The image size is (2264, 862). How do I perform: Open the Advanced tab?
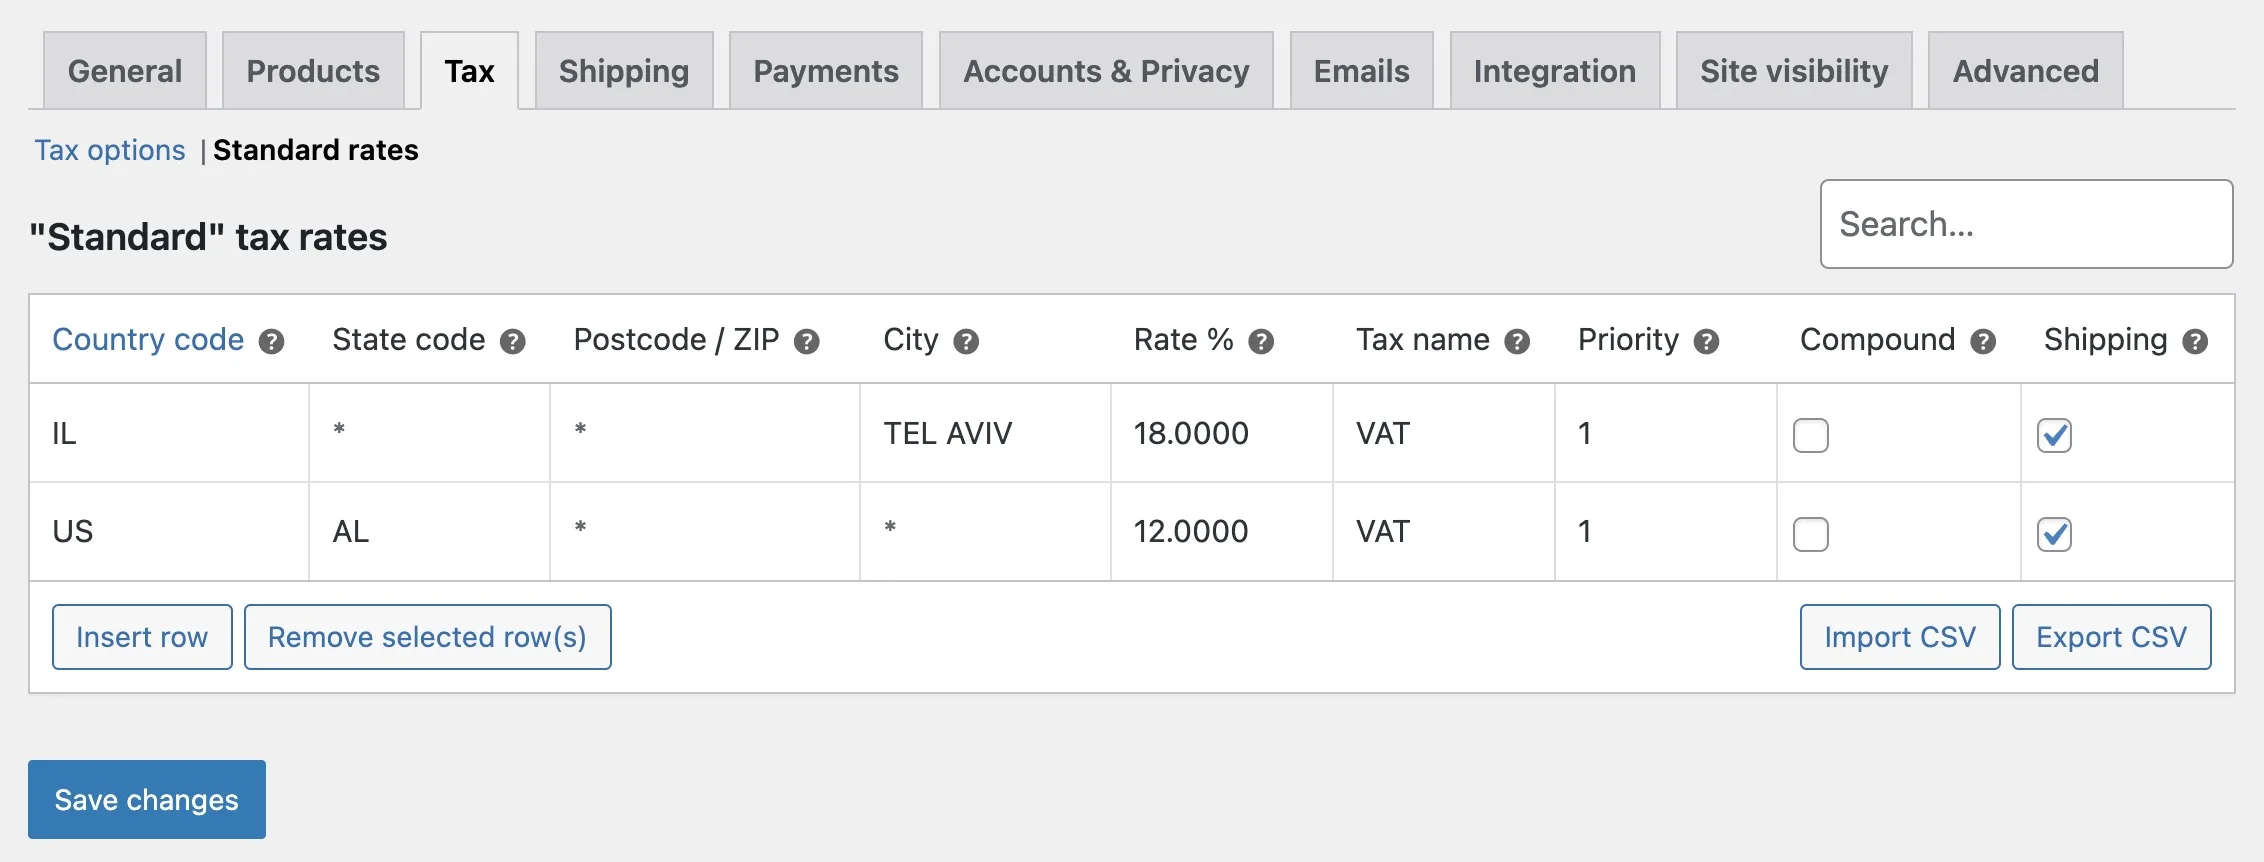coord(2026,71)
